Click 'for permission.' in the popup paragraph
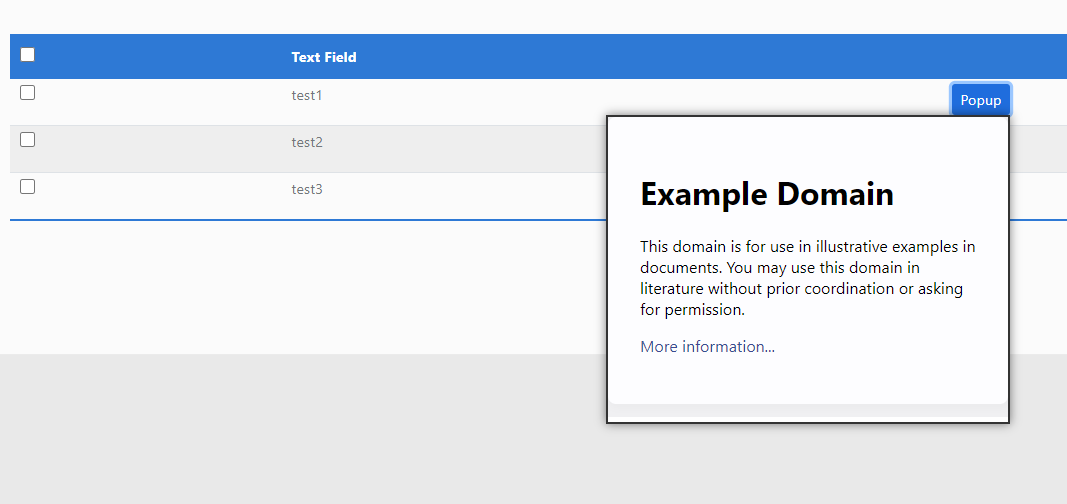 (692, 310)
